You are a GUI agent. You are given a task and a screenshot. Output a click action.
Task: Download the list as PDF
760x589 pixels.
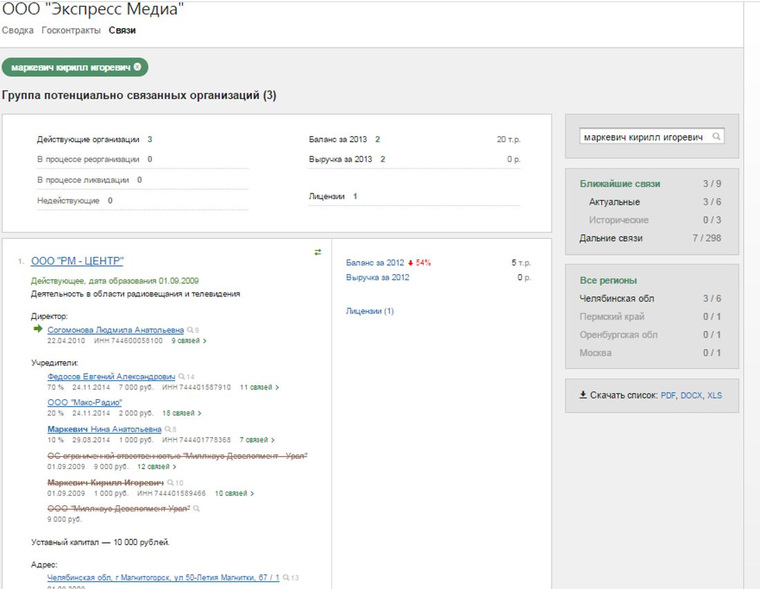coord(668,395)
